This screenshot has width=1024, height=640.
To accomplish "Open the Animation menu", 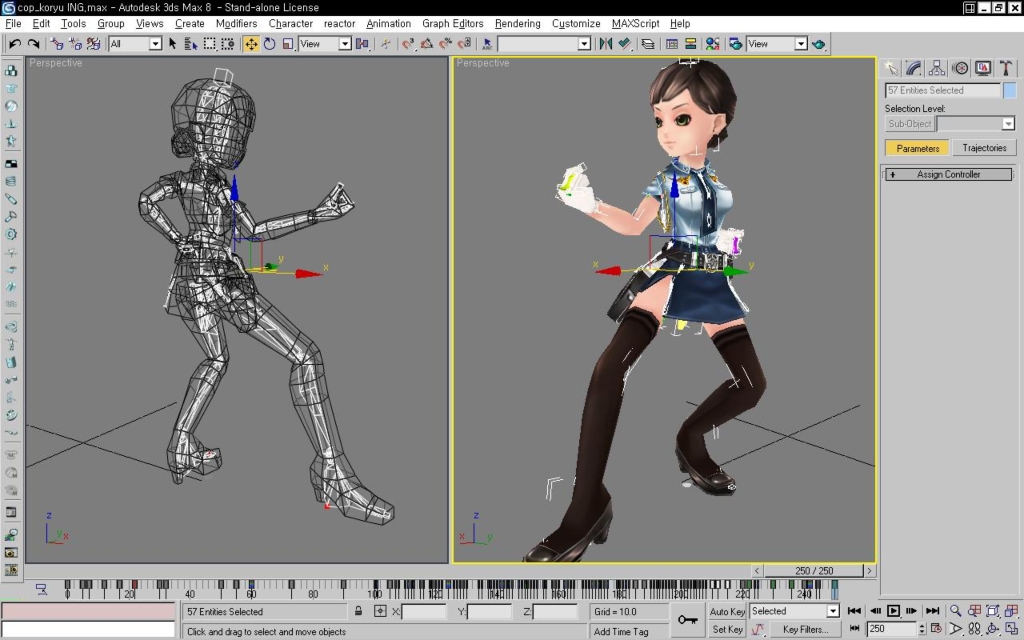I will point(389,24).
